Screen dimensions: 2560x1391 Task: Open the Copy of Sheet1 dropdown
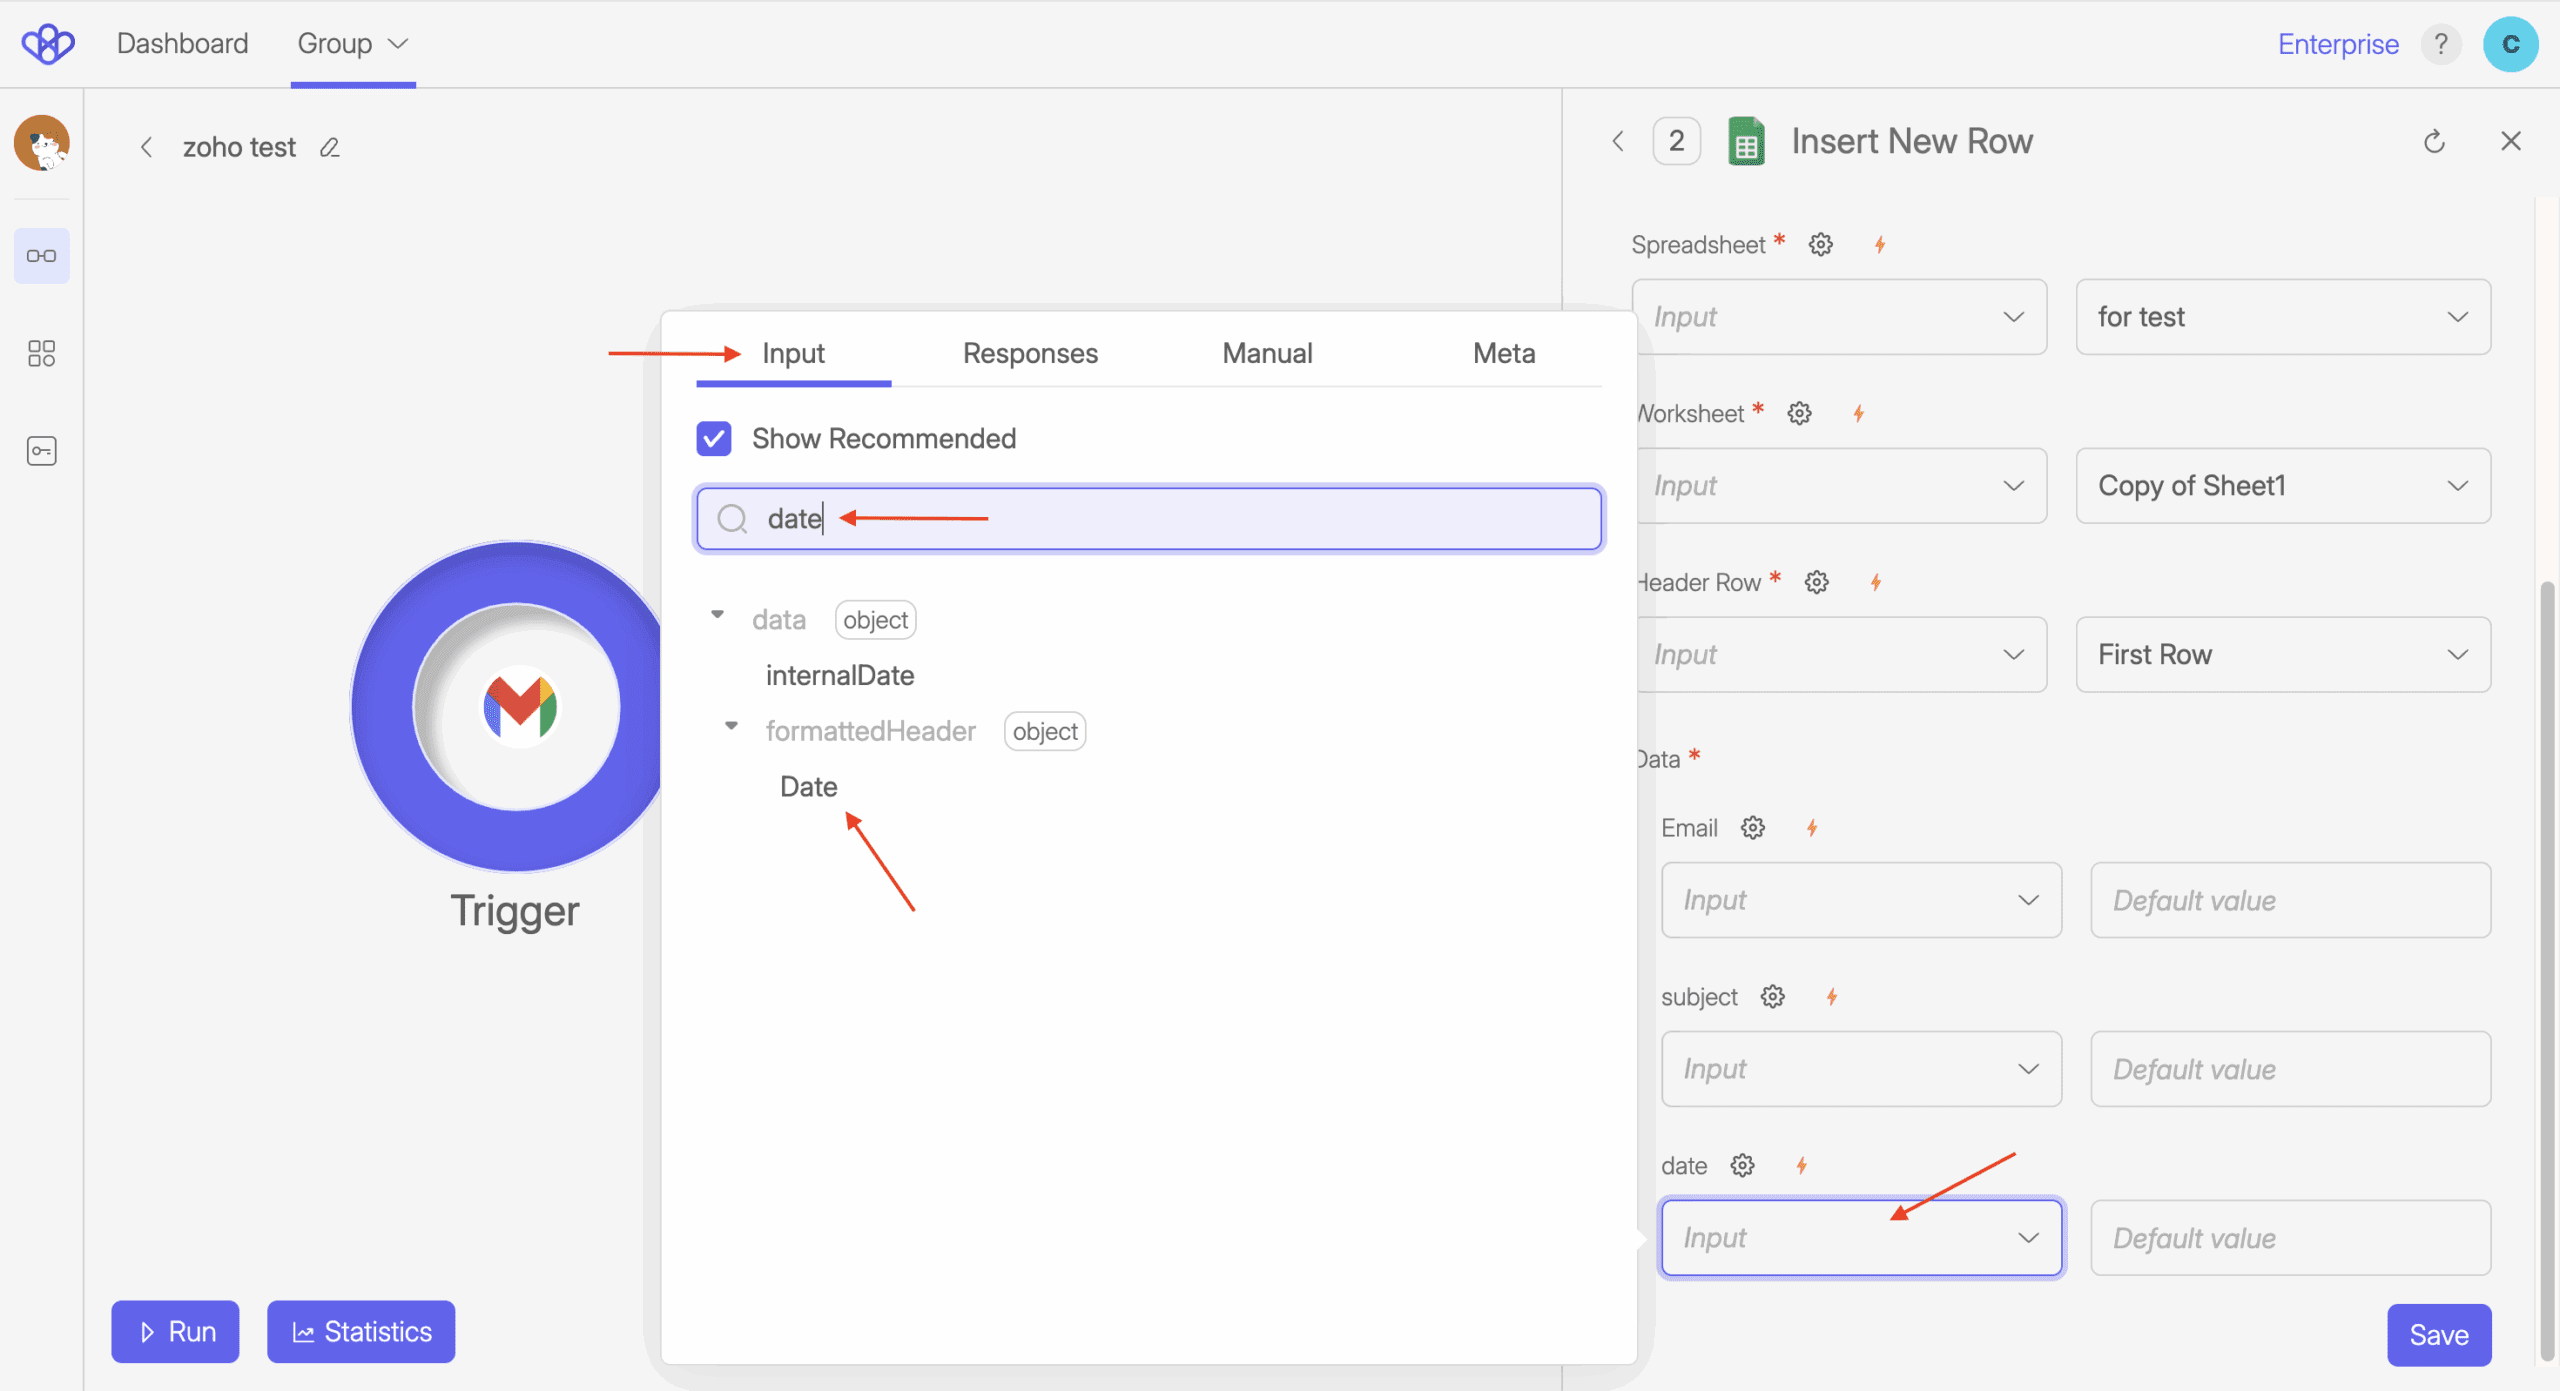click(2283, 486)
